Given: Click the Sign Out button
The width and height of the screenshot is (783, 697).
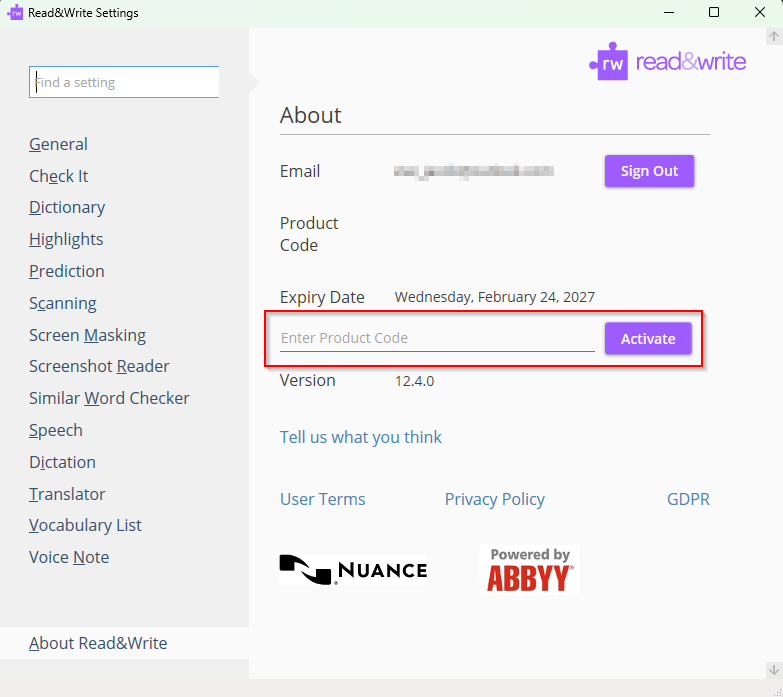Looking at the screenshot, I should coord(649,171).
